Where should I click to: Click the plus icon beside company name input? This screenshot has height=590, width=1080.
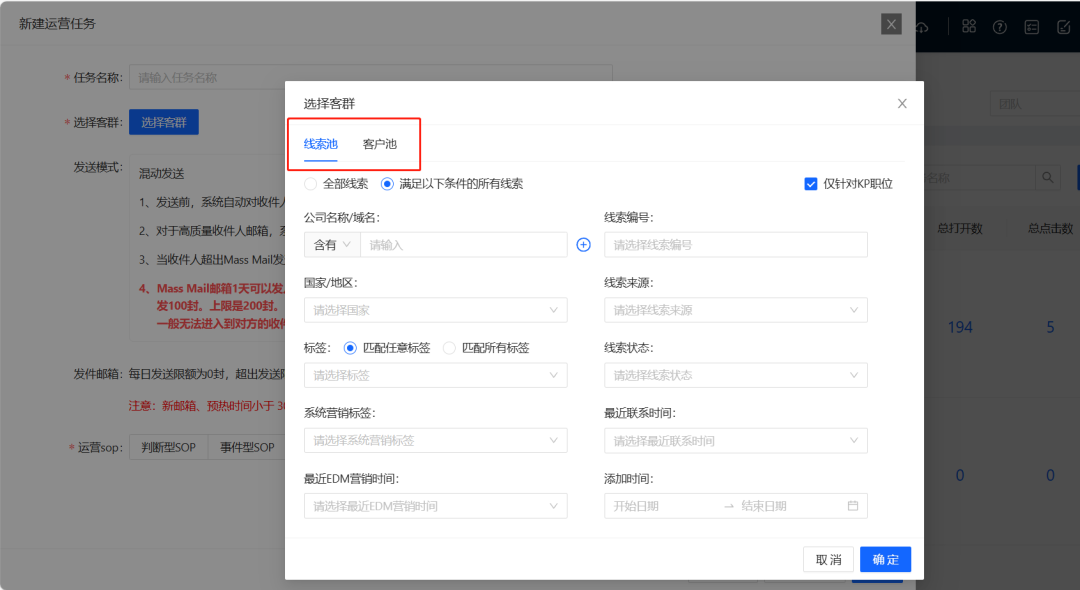click(x=583, y=244)
